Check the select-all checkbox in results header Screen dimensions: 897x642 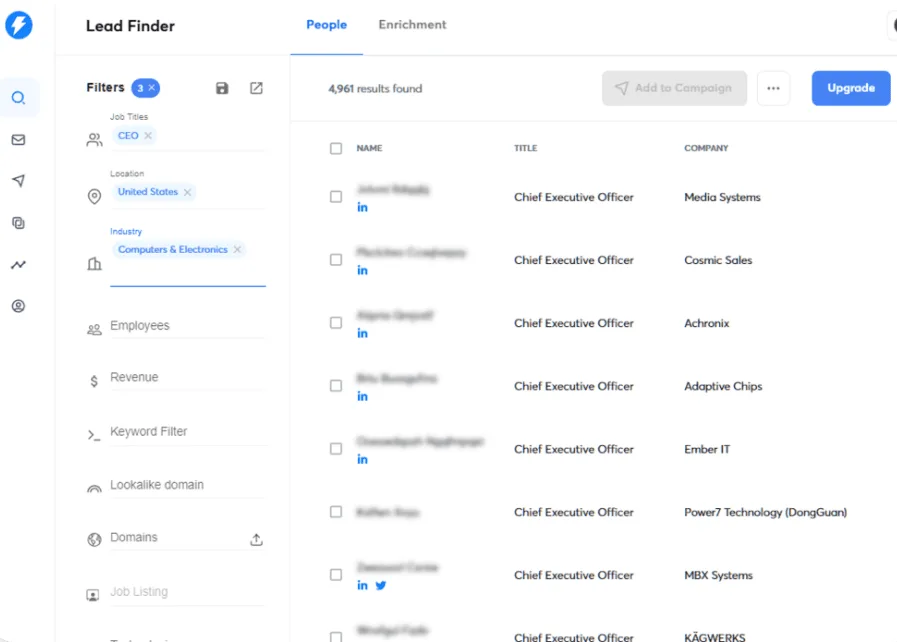point(336,147)
